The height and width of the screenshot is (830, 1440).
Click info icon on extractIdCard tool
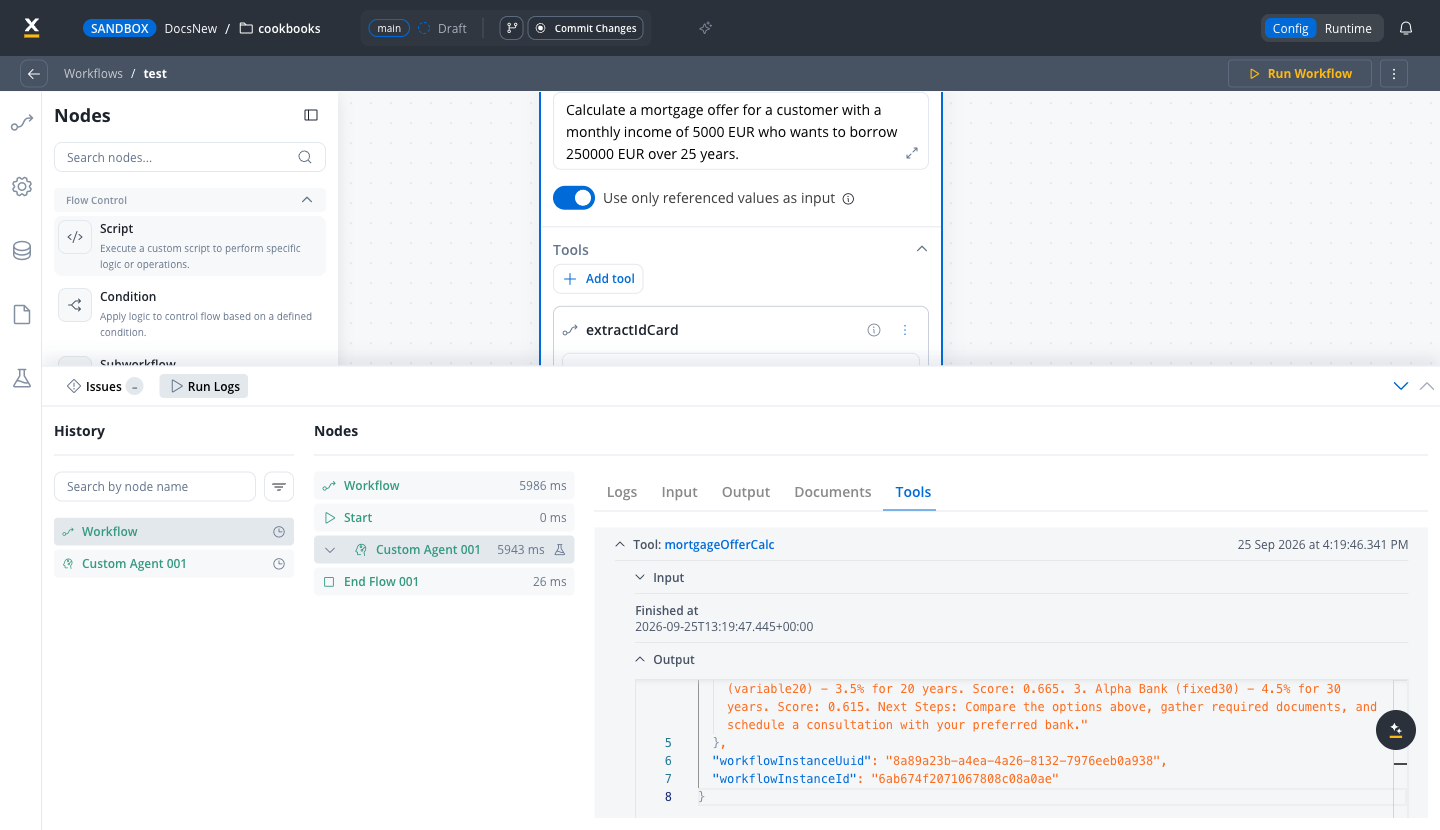874,330
